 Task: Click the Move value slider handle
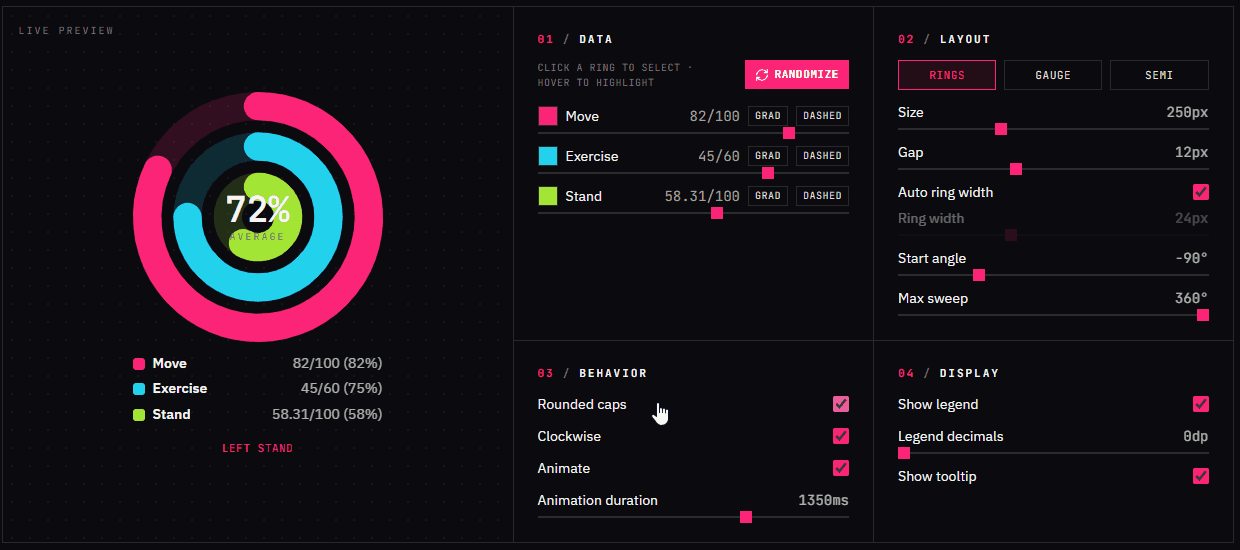[789, 133]
